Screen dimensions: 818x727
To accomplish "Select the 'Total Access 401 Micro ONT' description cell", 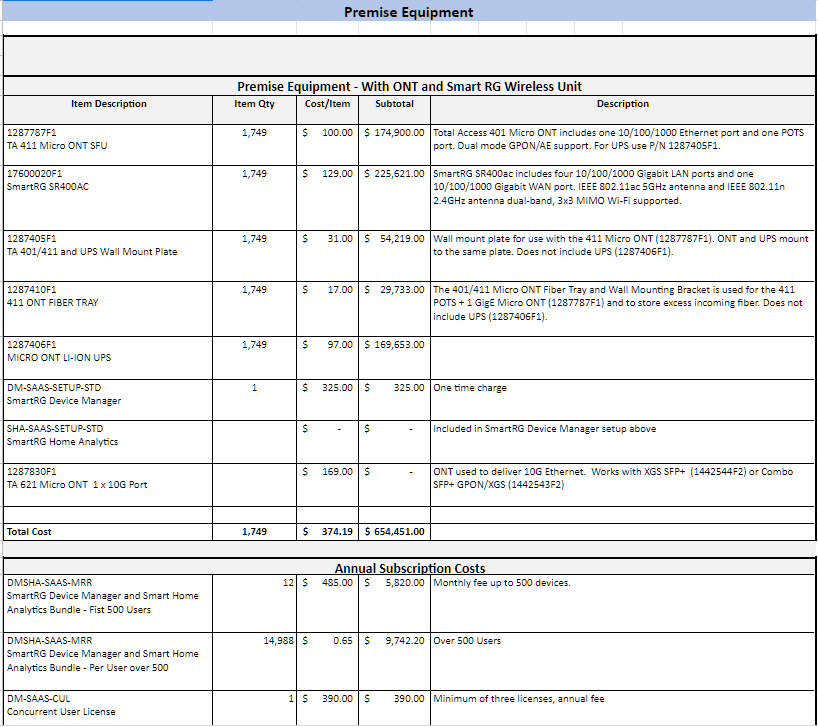I will tap(622, 144).
